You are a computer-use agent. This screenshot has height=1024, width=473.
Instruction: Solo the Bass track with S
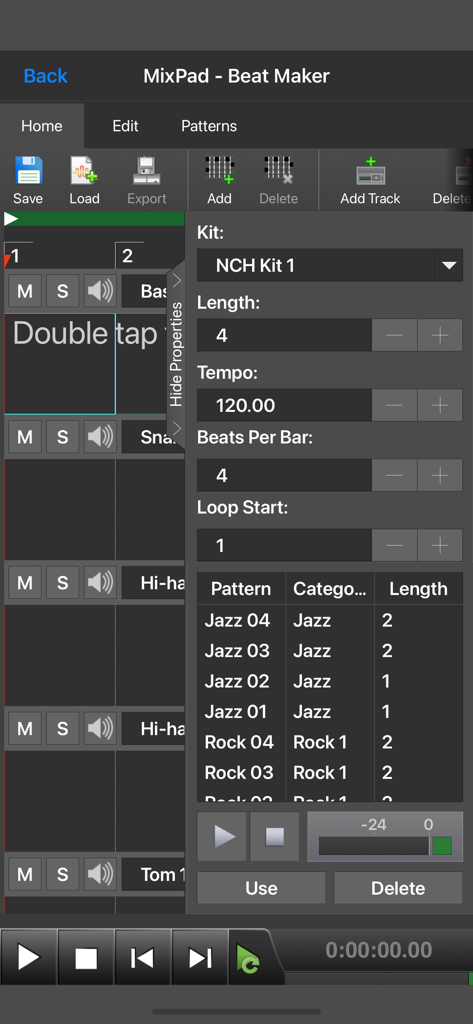click(63, 291)
